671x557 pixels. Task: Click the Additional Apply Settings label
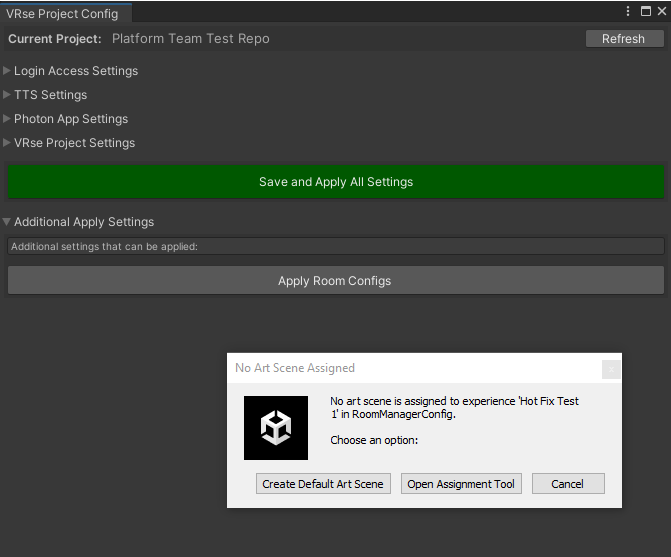pos(84,222)
